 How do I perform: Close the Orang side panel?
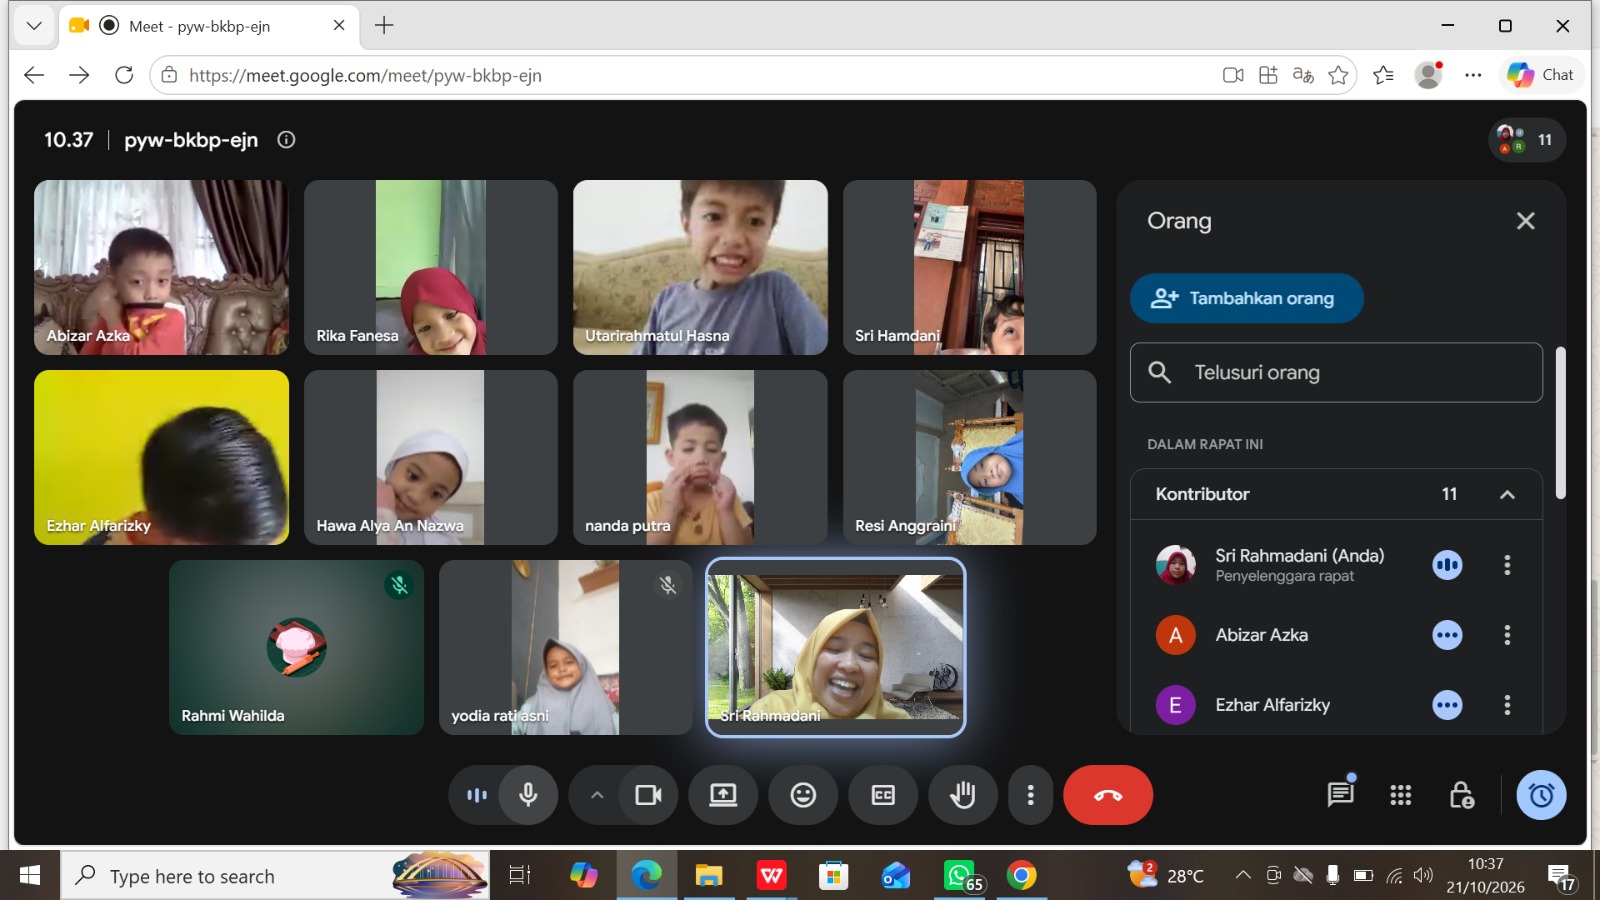(1525, 221)
